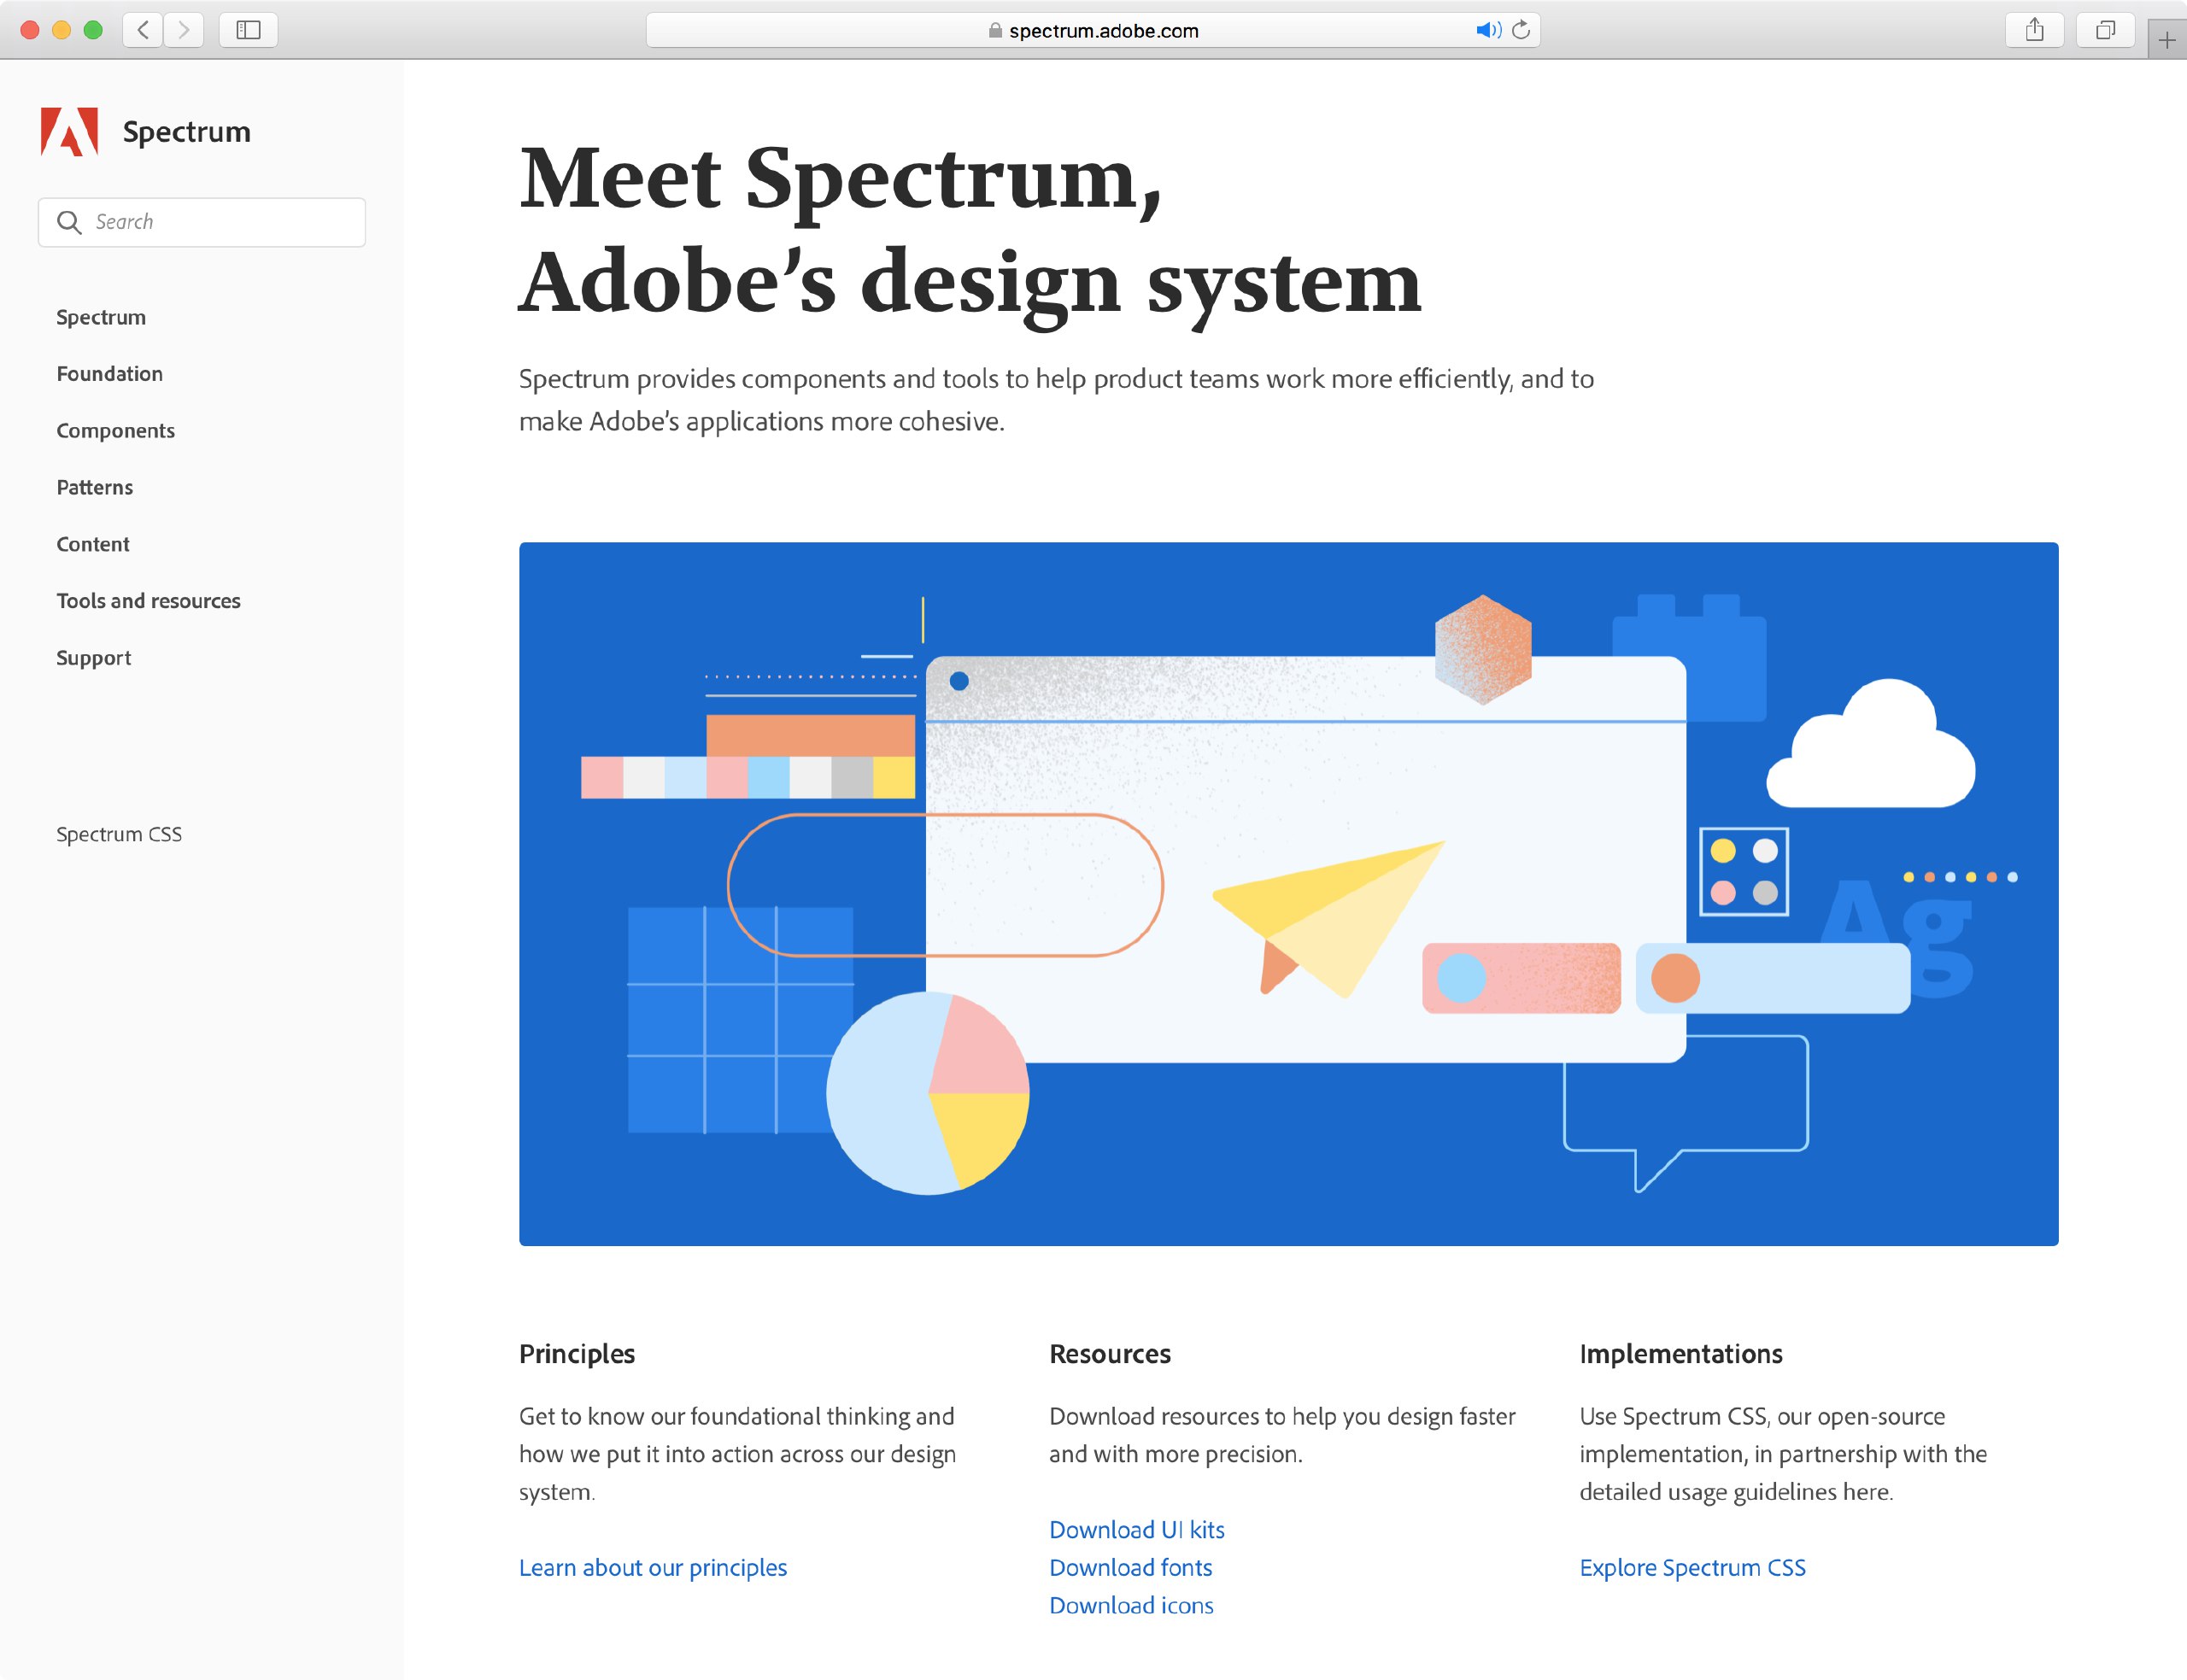Viewport: 2187px width, 1680px height.
Task: Go forward with Safari forward arrow
Action: pyautogui.click(x=184, y=30)
